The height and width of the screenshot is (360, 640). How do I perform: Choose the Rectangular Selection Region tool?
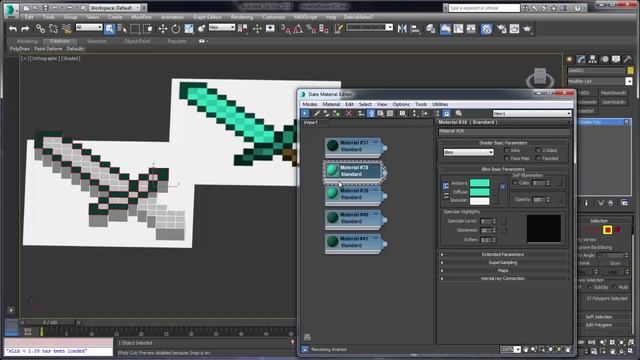tap(135, 29)
